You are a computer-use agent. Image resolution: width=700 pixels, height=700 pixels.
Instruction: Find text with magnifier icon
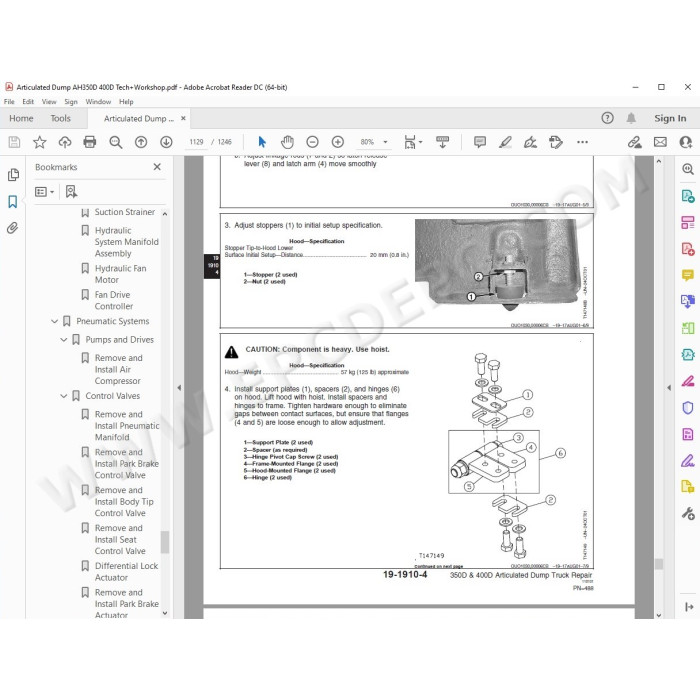(116, 142)
